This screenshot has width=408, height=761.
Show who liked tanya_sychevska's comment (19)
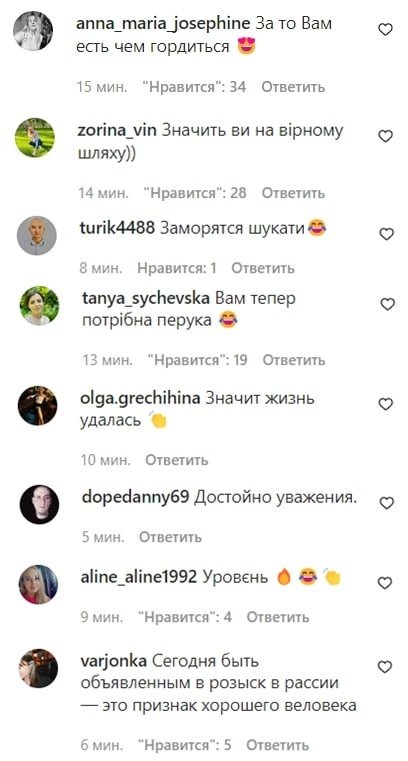(197, 360)
